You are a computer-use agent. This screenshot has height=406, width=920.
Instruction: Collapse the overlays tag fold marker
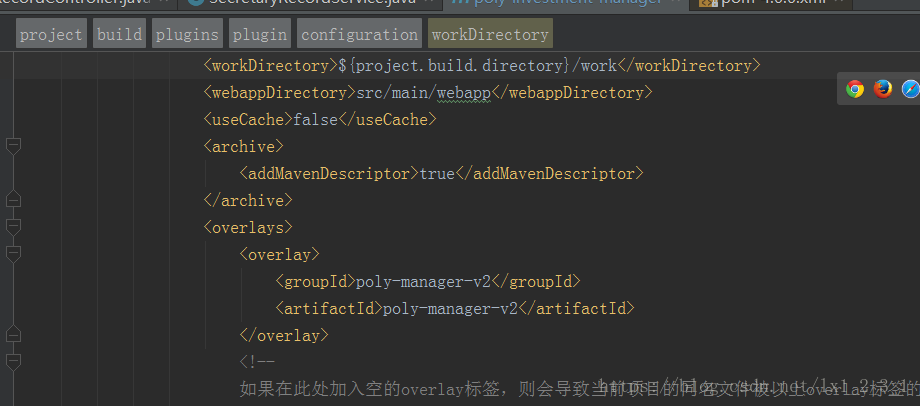click(x=13, y=226)
